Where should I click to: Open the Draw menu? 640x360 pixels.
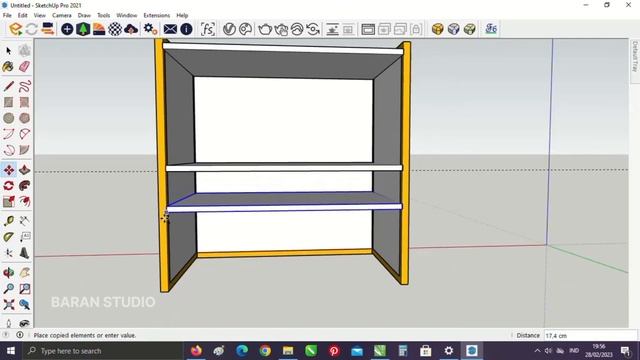point(84,15)
